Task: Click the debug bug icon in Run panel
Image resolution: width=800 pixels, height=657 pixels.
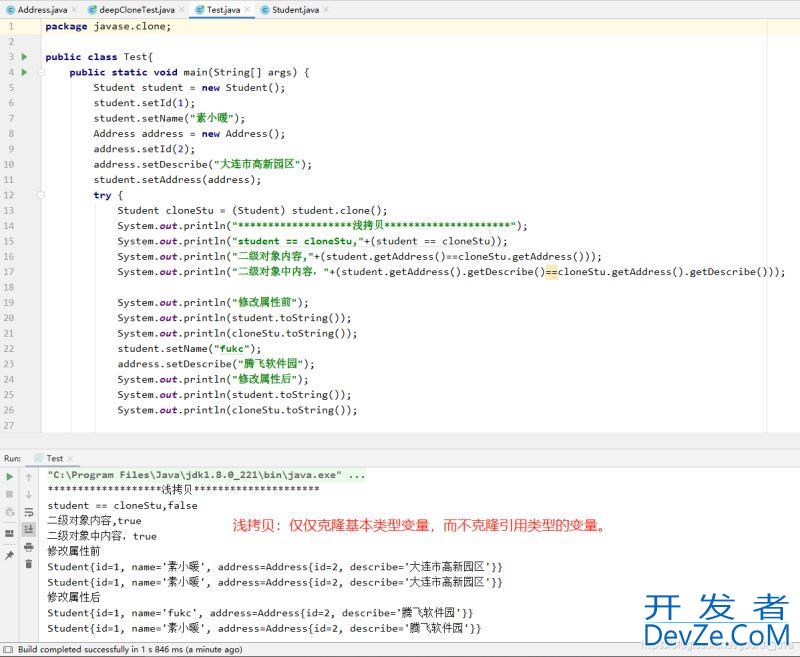Action: click(9, 512)
